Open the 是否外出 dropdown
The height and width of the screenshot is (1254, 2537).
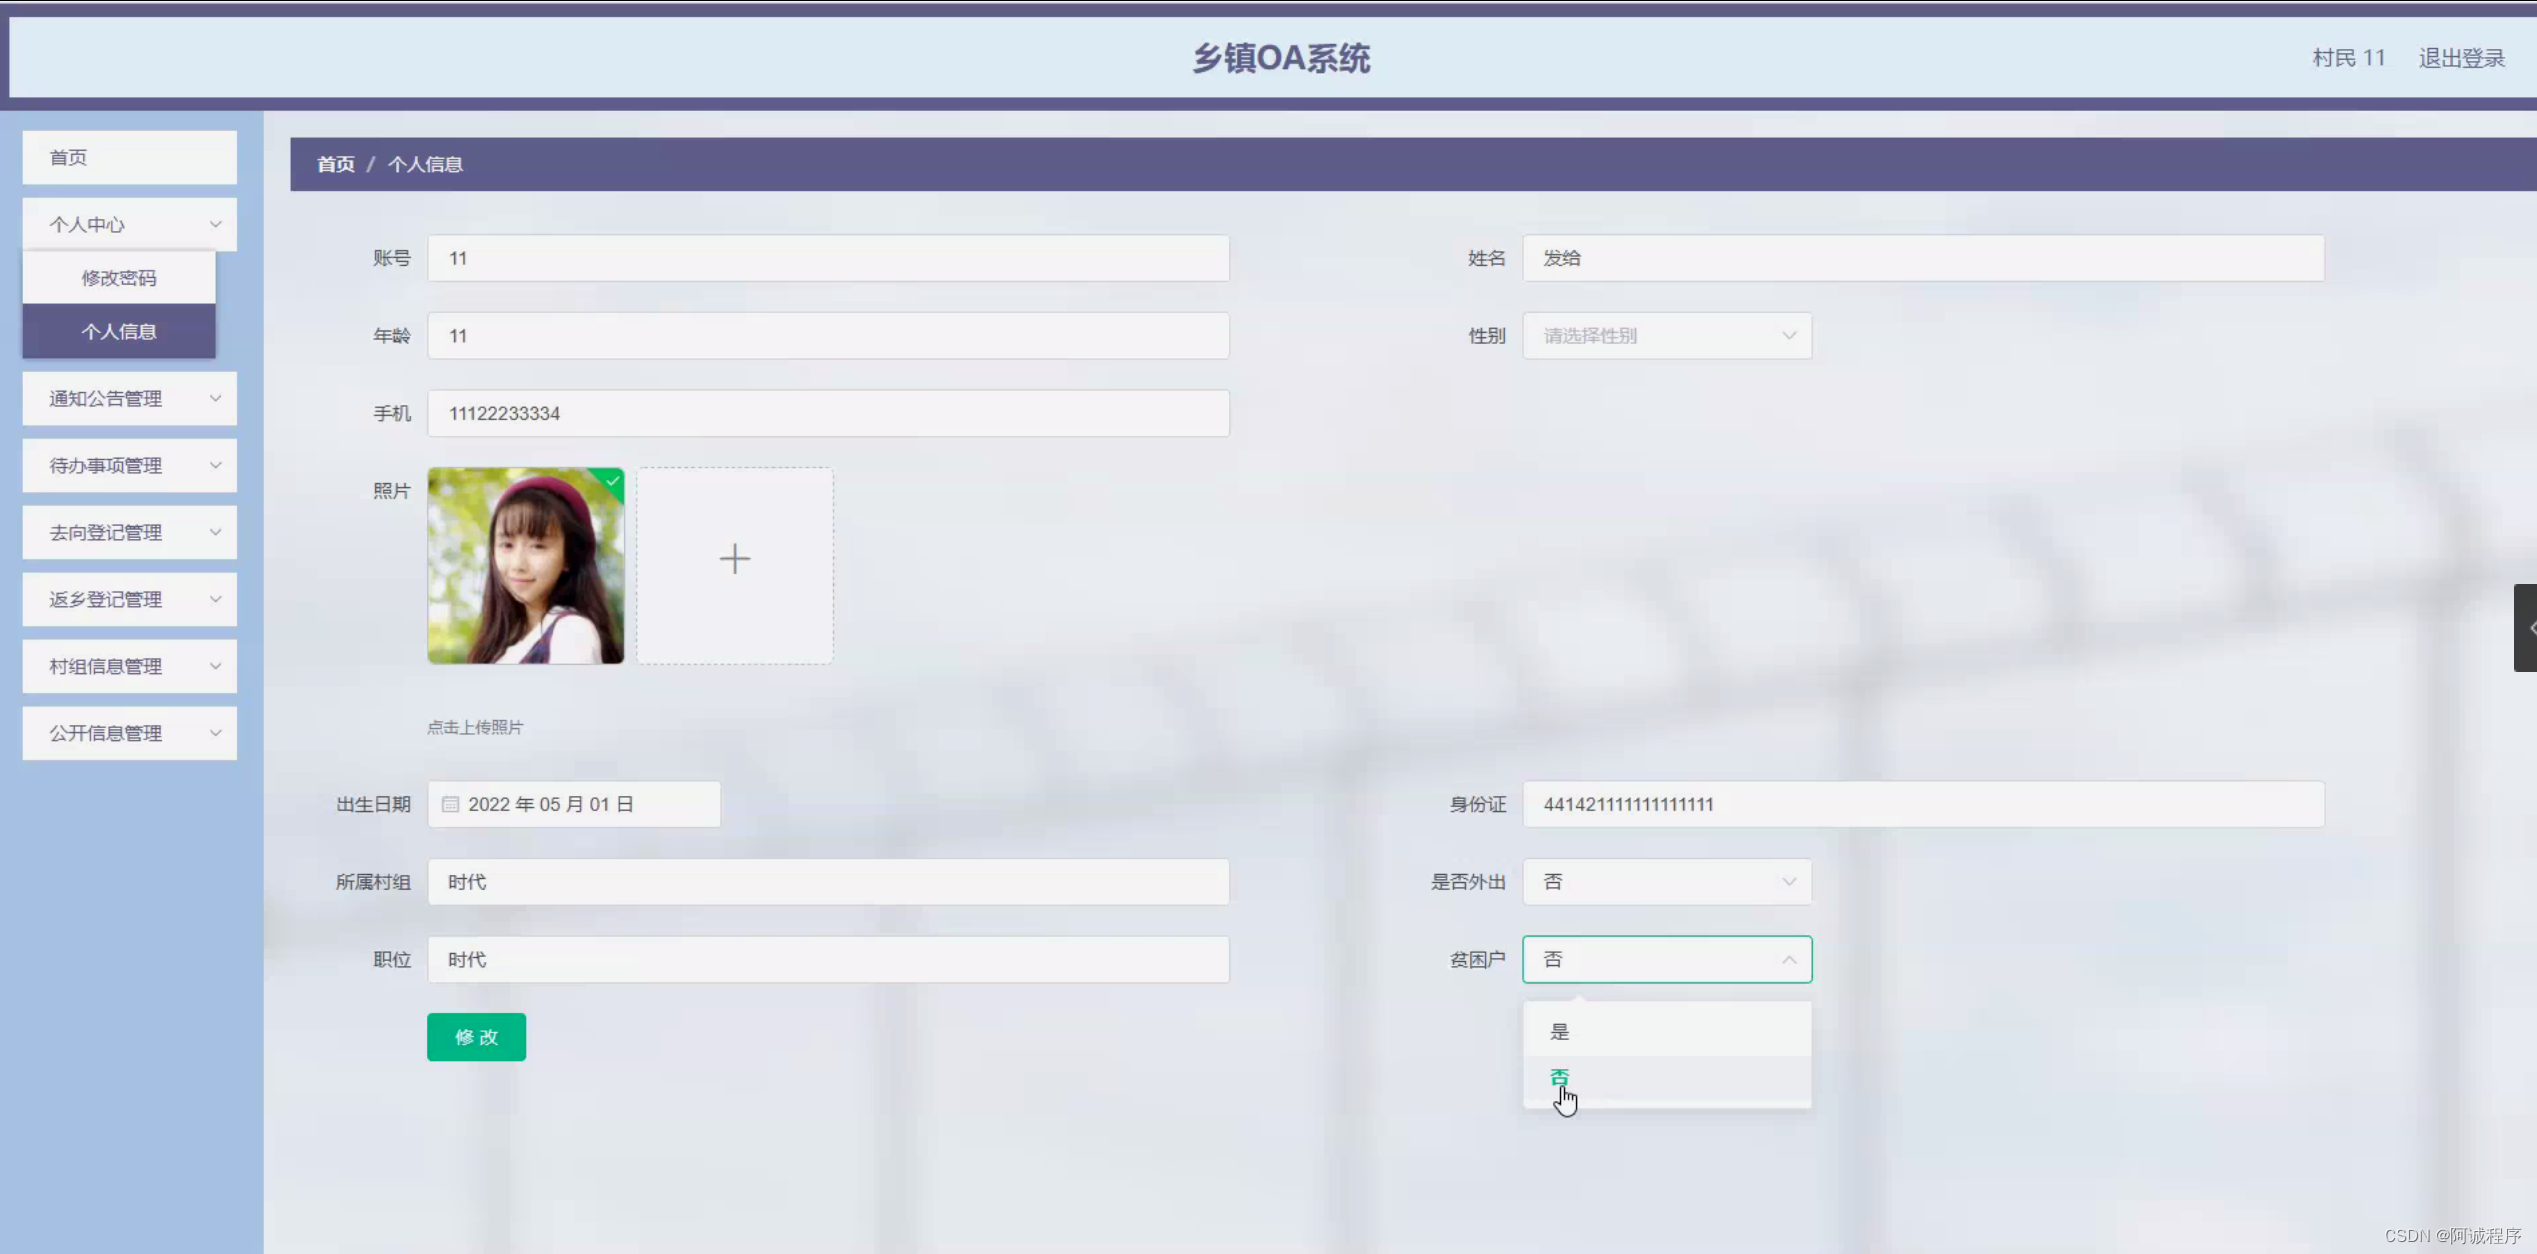1666,882
